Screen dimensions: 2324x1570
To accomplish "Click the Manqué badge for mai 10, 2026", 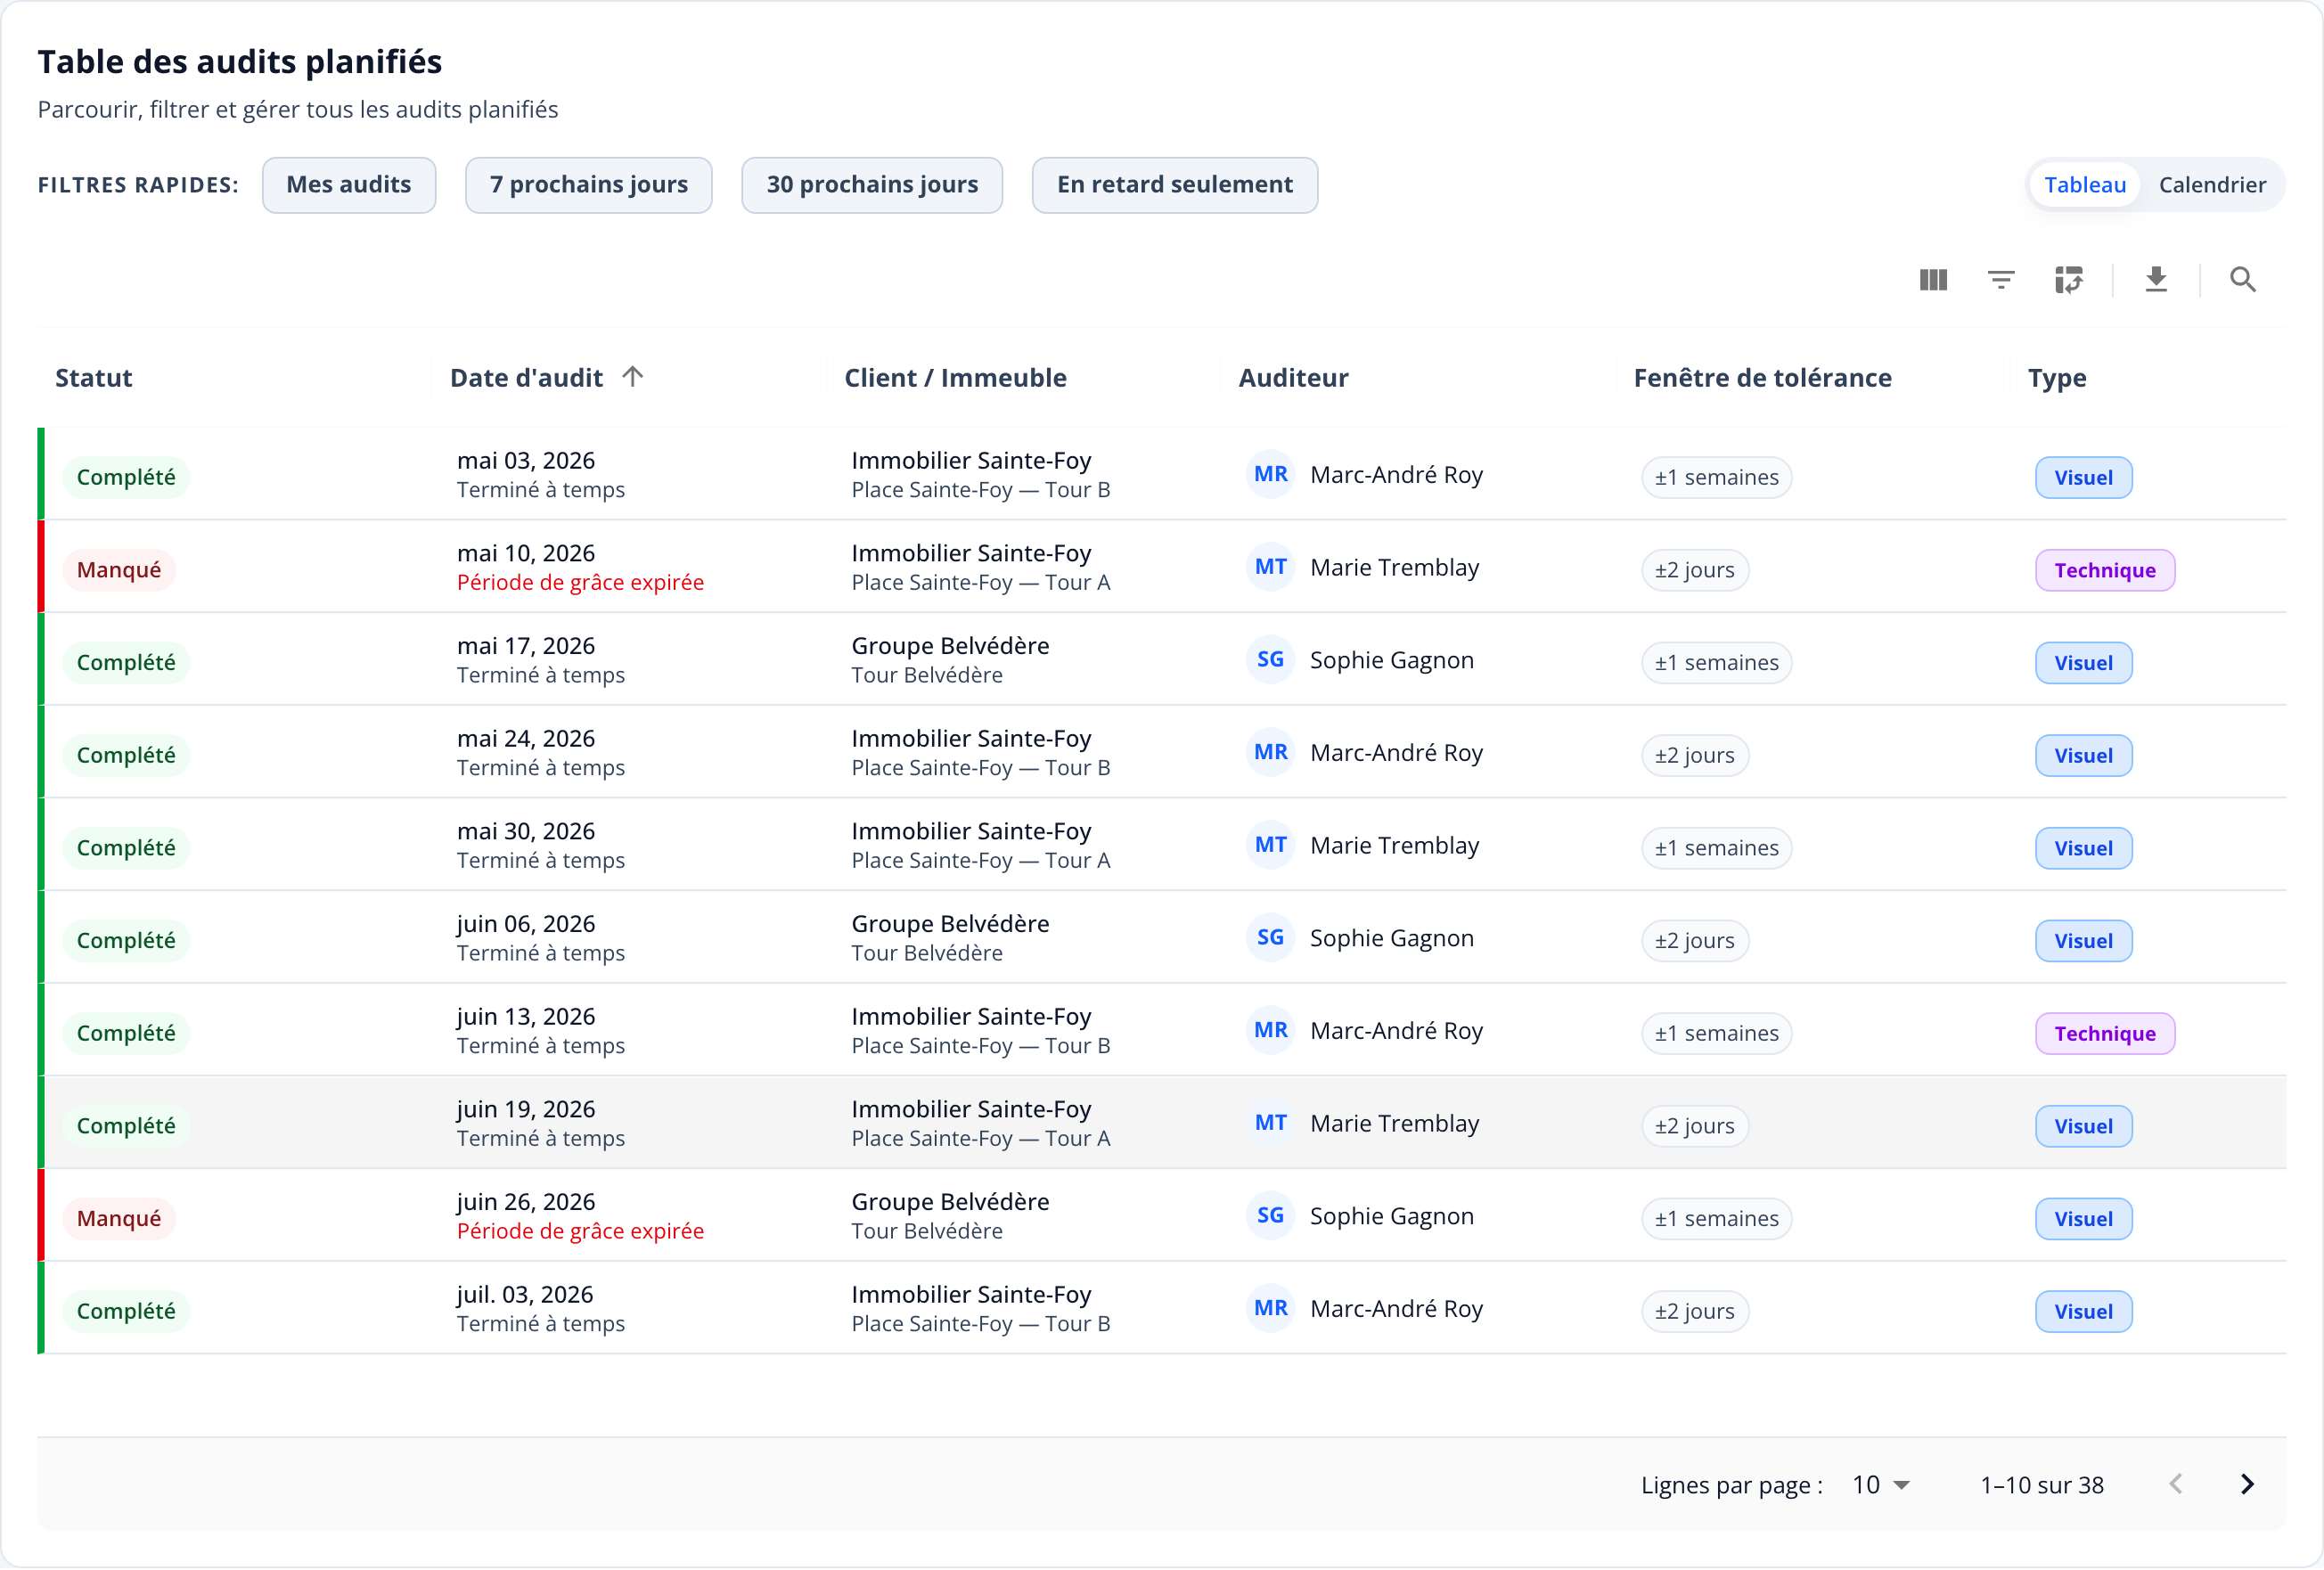I will point(119,570).
